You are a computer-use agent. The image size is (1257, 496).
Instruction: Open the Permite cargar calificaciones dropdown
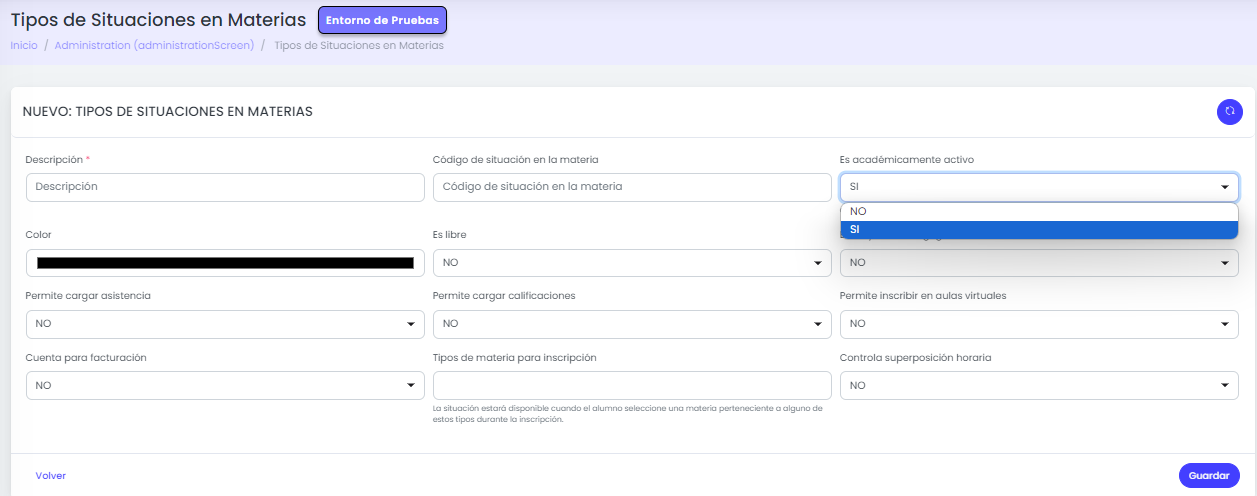click(x=632, y=324)
